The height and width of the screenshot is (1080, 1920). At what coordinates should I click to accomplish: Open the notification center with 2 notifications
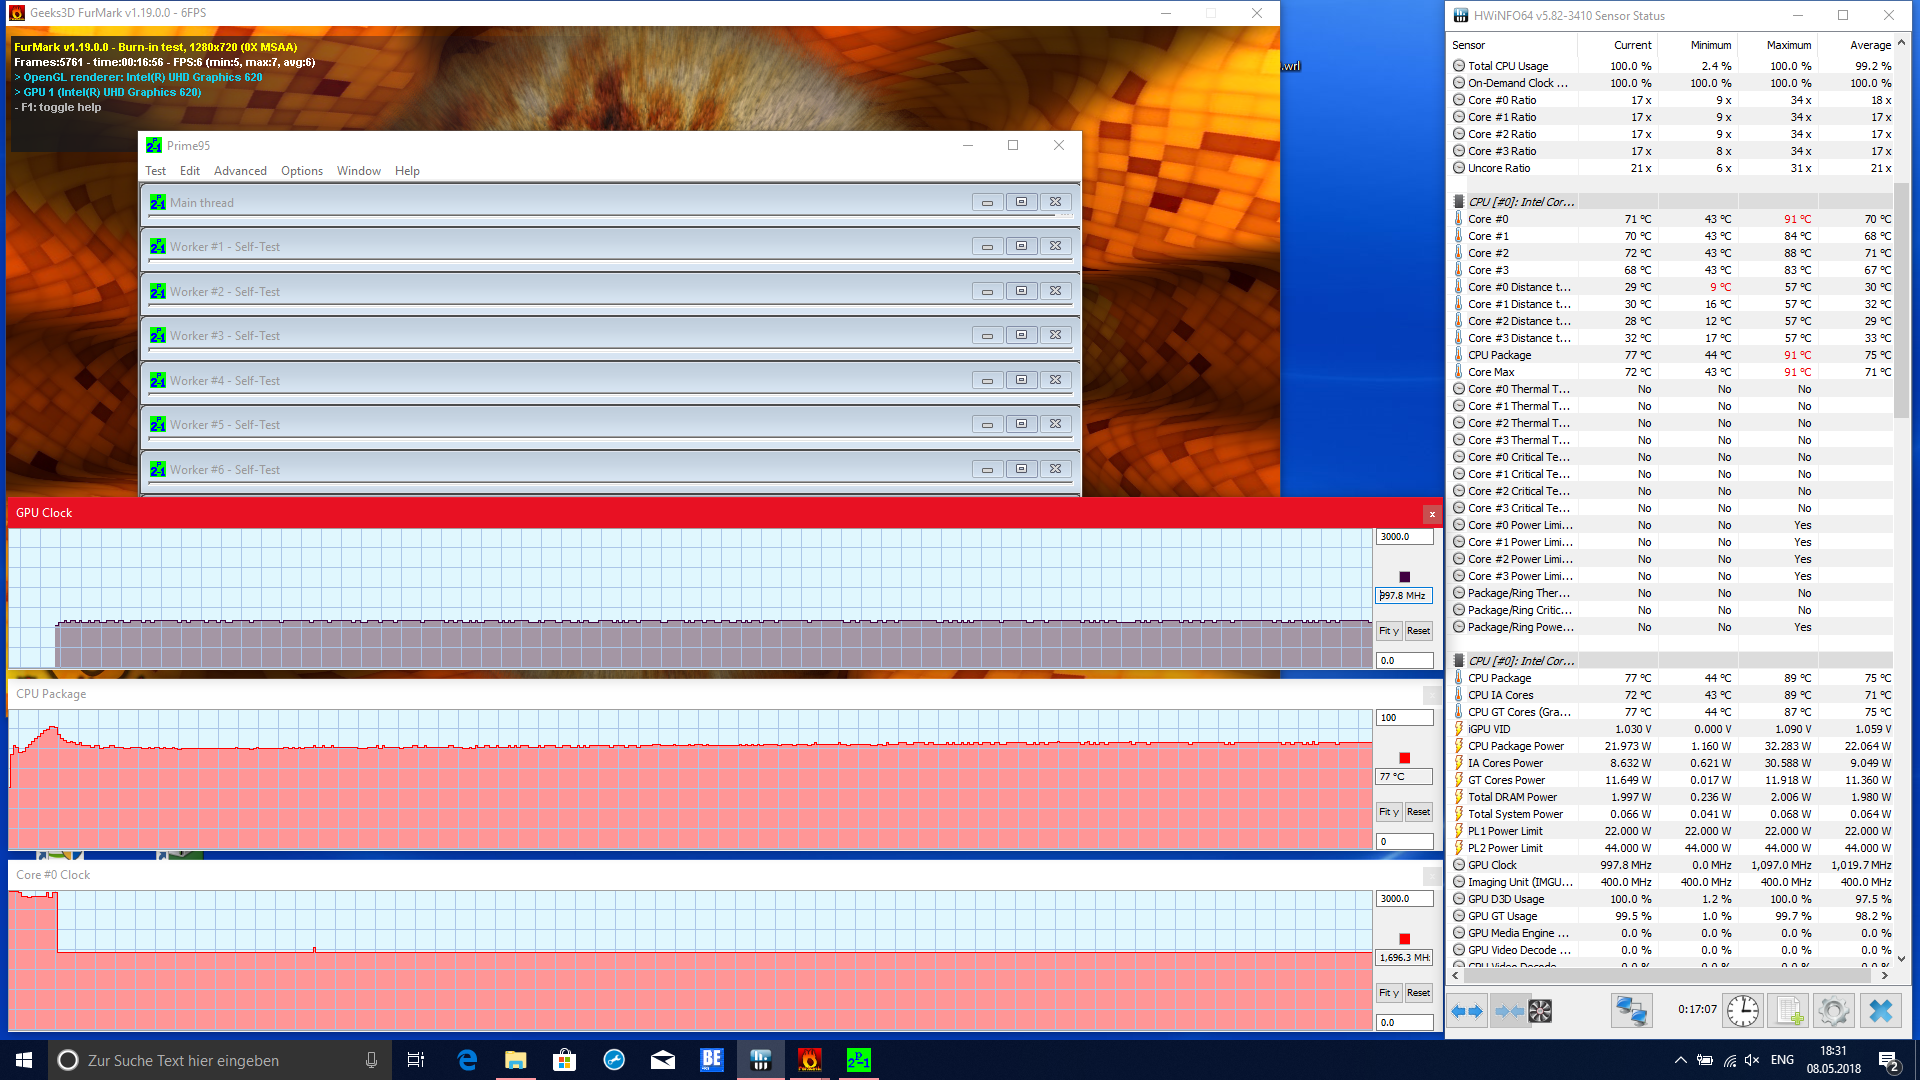coord(1889,1061)
